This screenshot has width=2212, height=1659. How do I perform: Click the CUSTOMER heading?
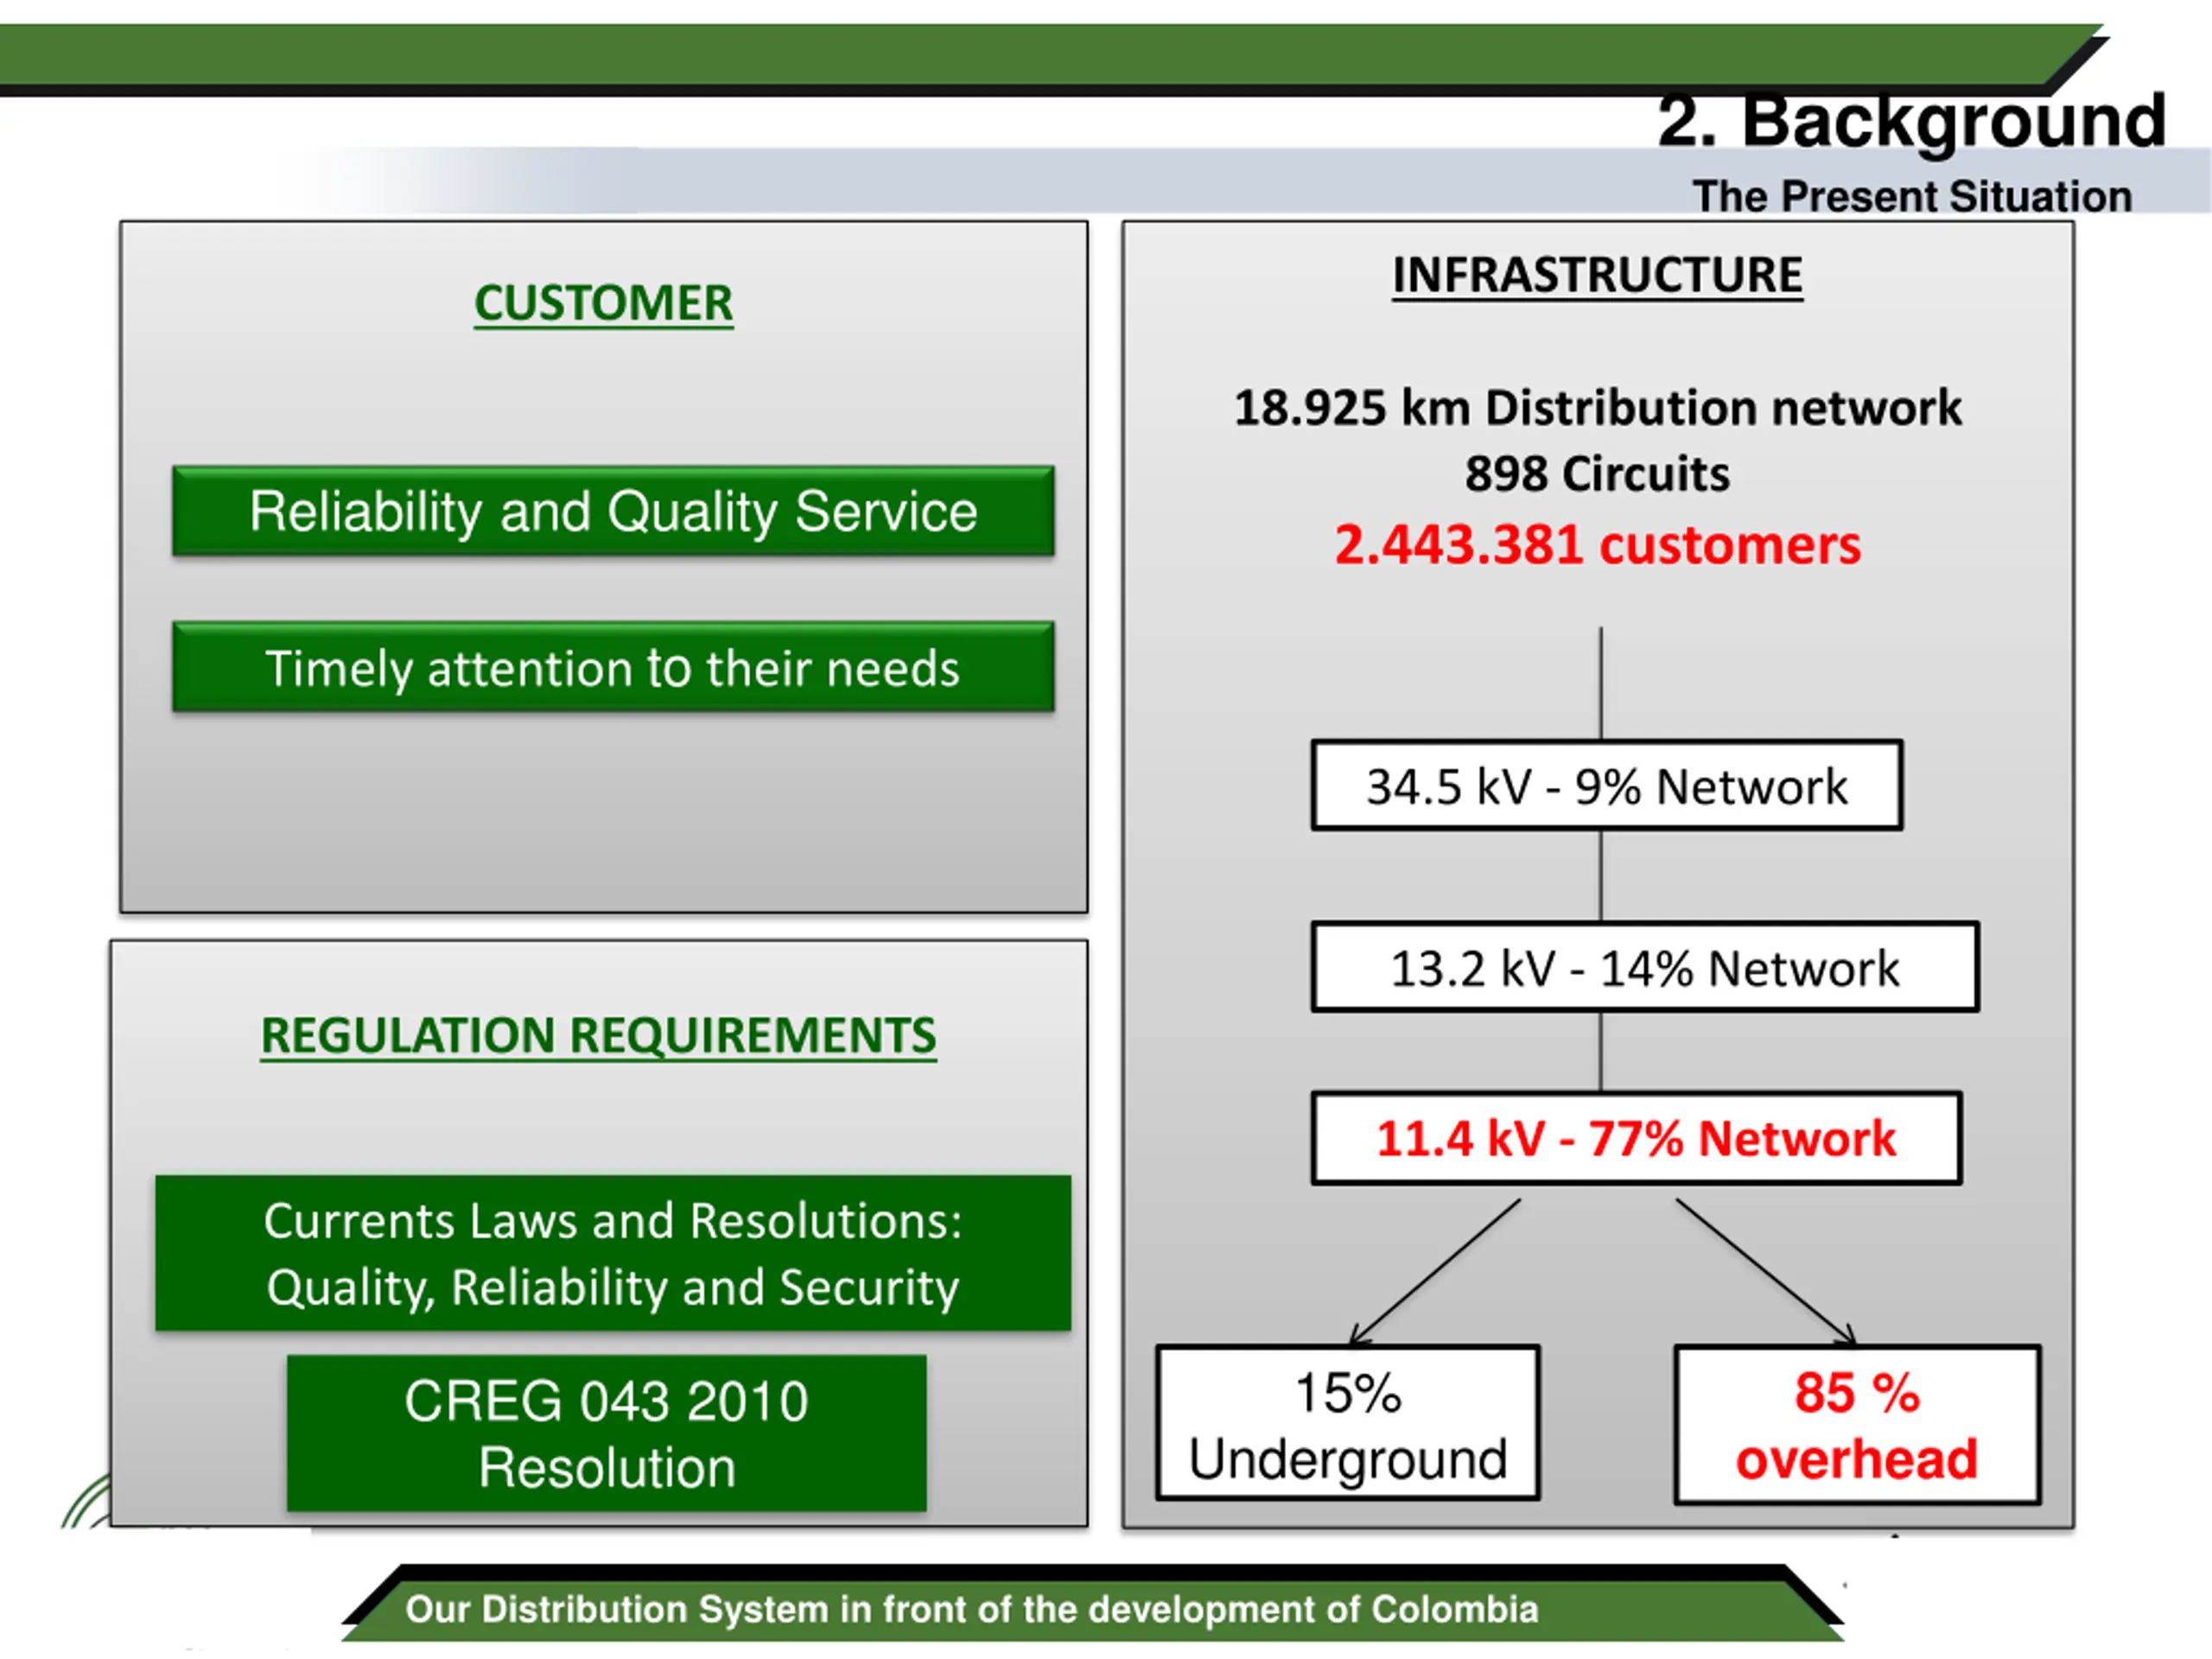(603, 303)
